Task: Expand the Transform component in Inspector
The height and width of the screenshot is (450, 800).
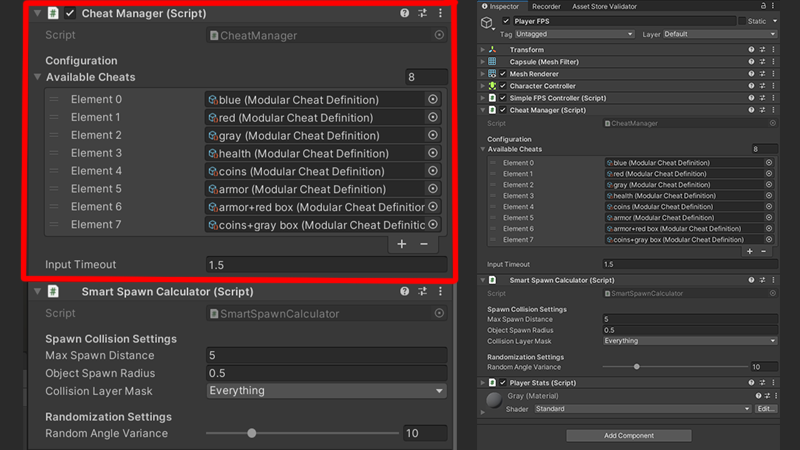Action: pos(483,49)
